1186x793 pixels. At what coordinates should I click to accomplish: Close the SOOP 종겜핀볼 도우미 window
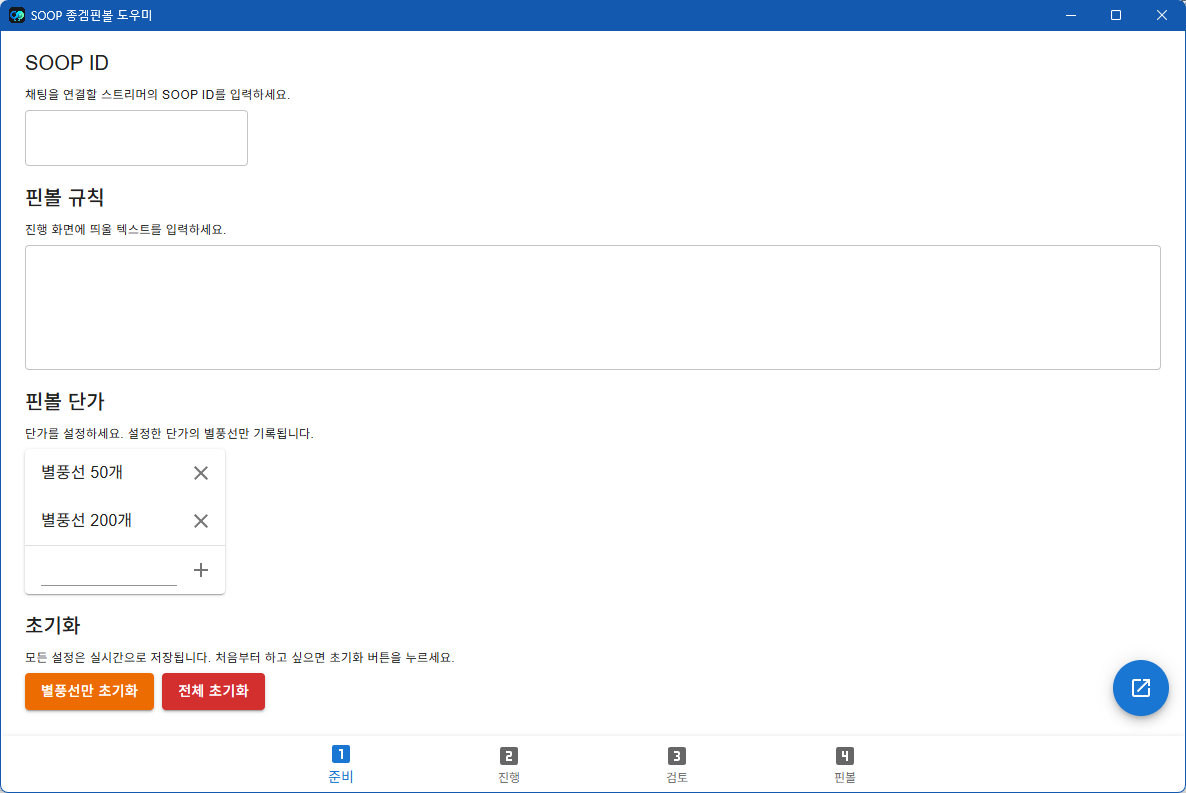1162,15
